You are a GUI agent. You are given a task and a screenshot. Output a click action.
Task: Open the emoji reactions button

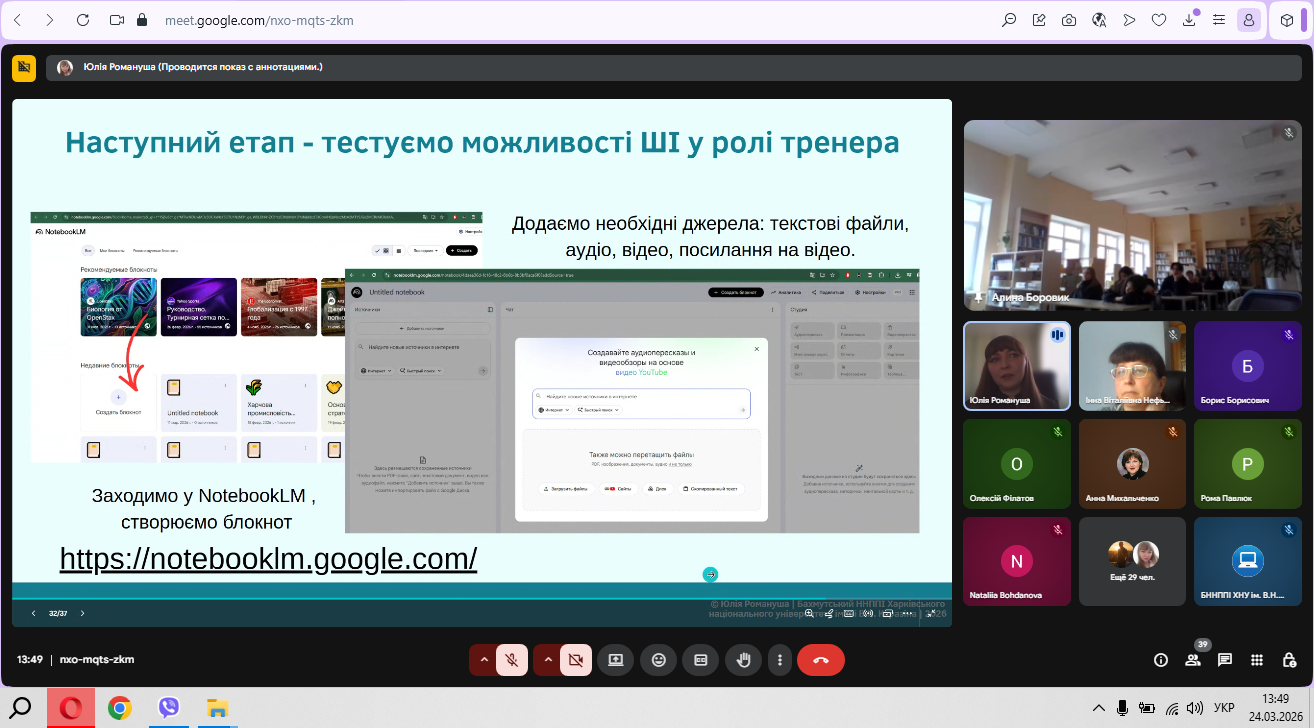pos(658,660)
